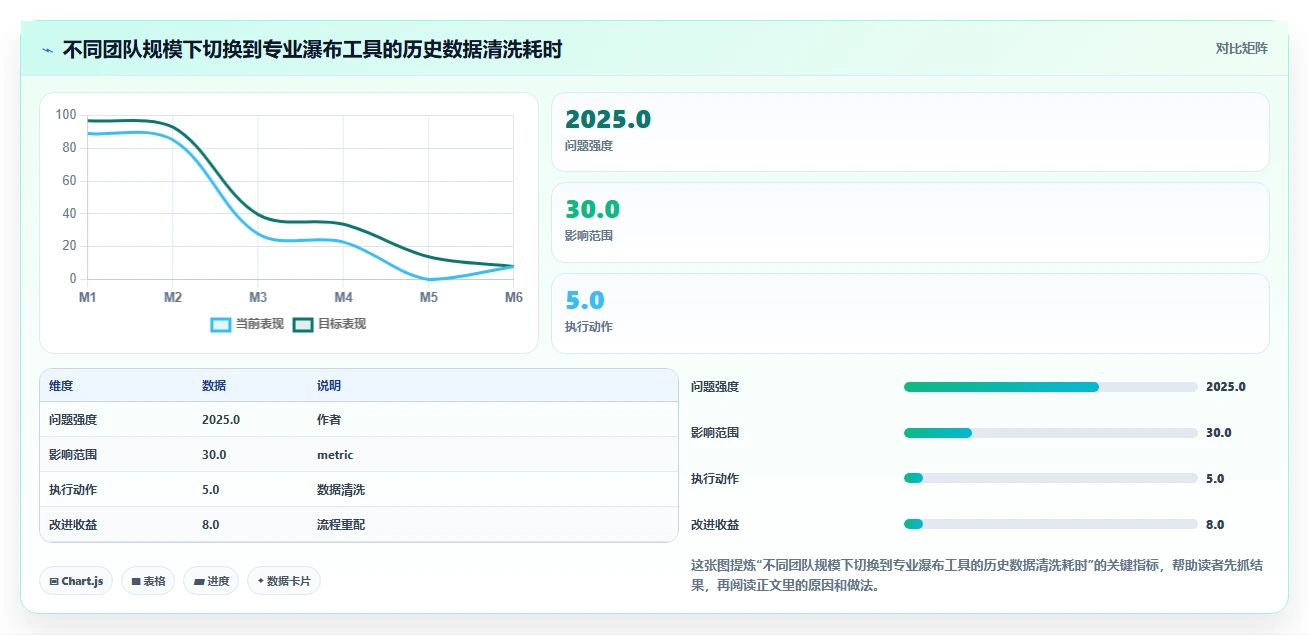Image resolution: width=1309 pixels, height=635 pixels.
Task: Click the 作者 cell in the table
Action: (329, 420)
